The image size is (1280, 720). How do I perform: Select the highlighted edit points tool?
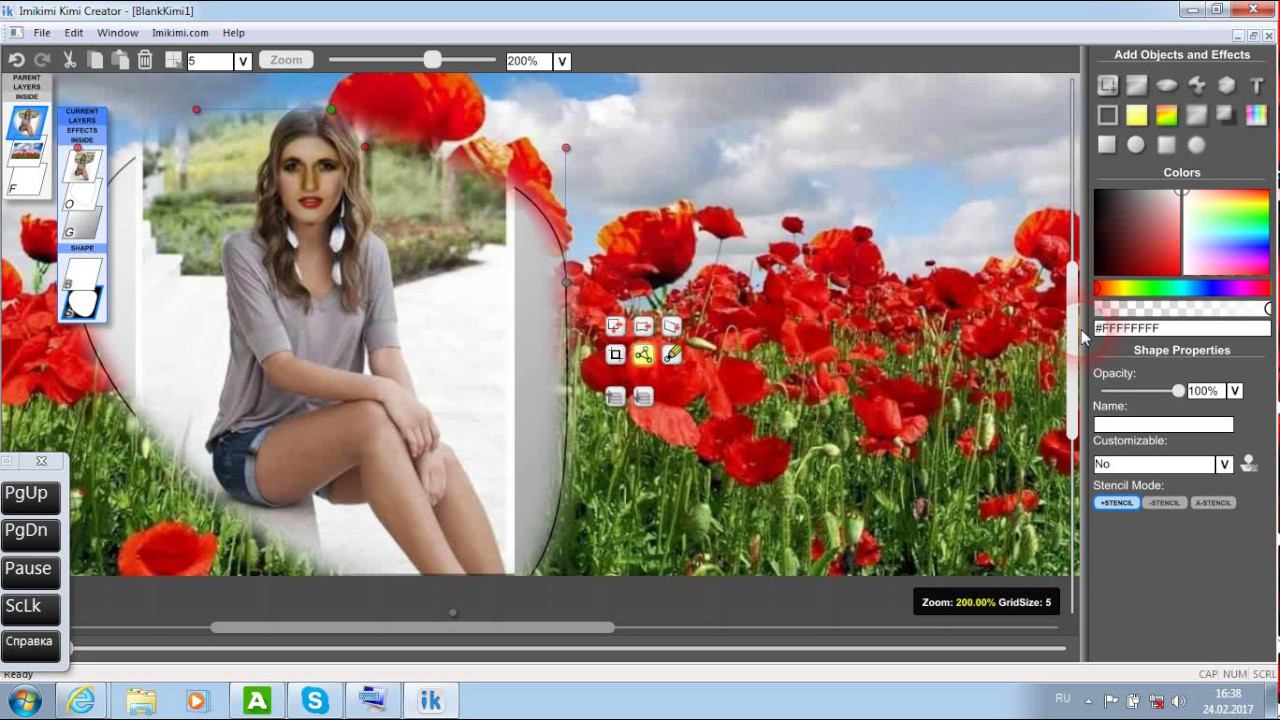pos(643,355)
